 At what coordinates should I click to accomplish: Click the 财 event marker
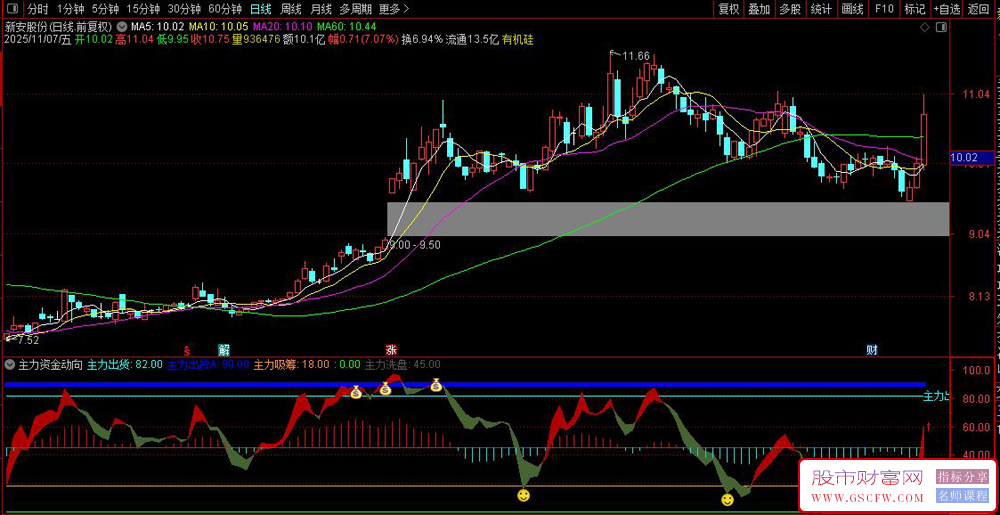pos(871,350)
